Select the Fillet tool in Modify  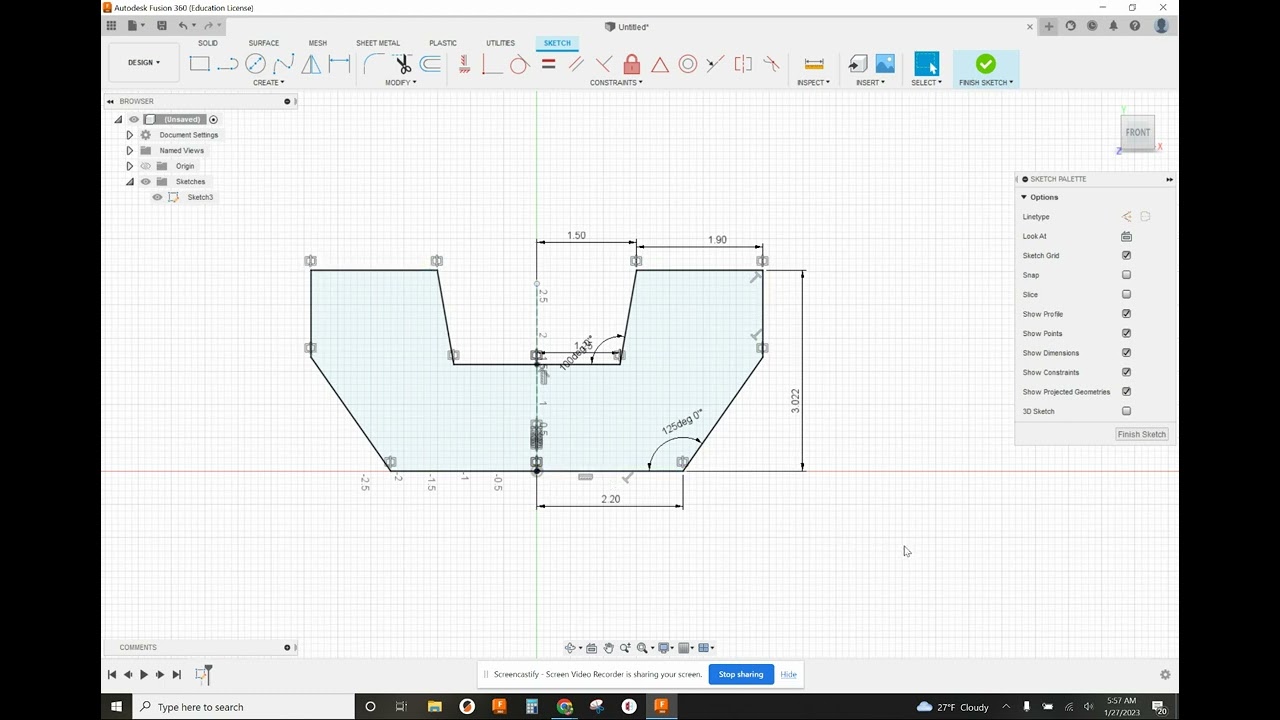(x=373, y=64)
